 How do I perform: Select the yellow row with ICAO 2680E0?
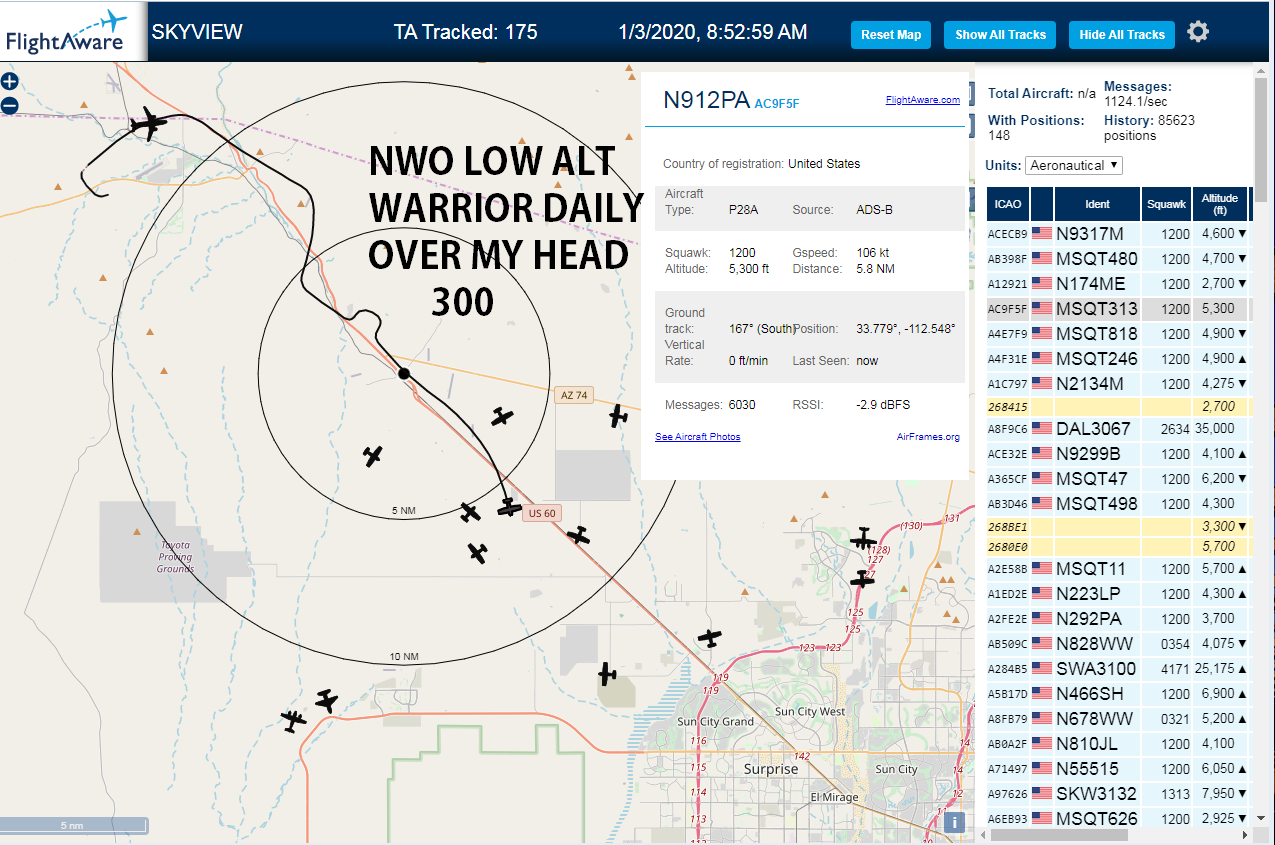pos(1118,547)
